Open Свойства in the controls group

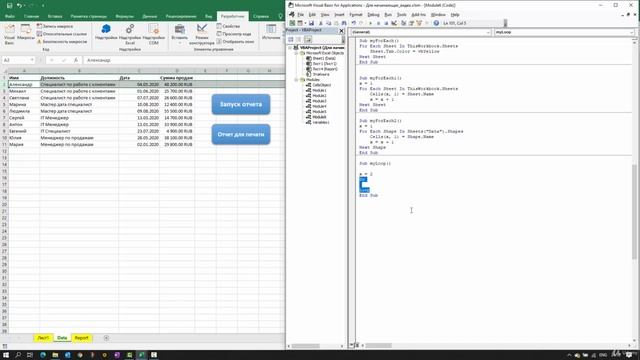pos(229,26)
